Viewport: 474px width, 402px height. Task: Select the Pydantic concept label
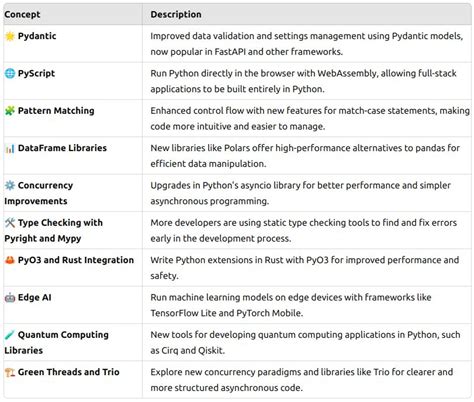click(37, 36)
